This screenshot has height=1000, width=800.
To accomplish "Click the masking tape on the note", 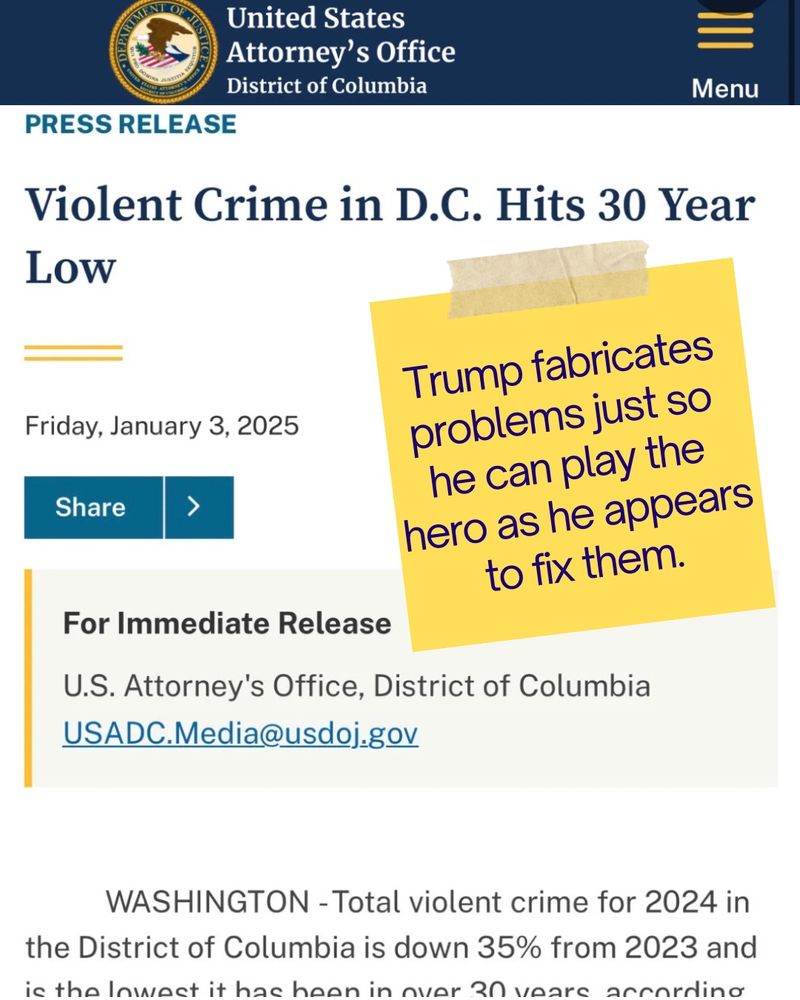I will (548, 278).
